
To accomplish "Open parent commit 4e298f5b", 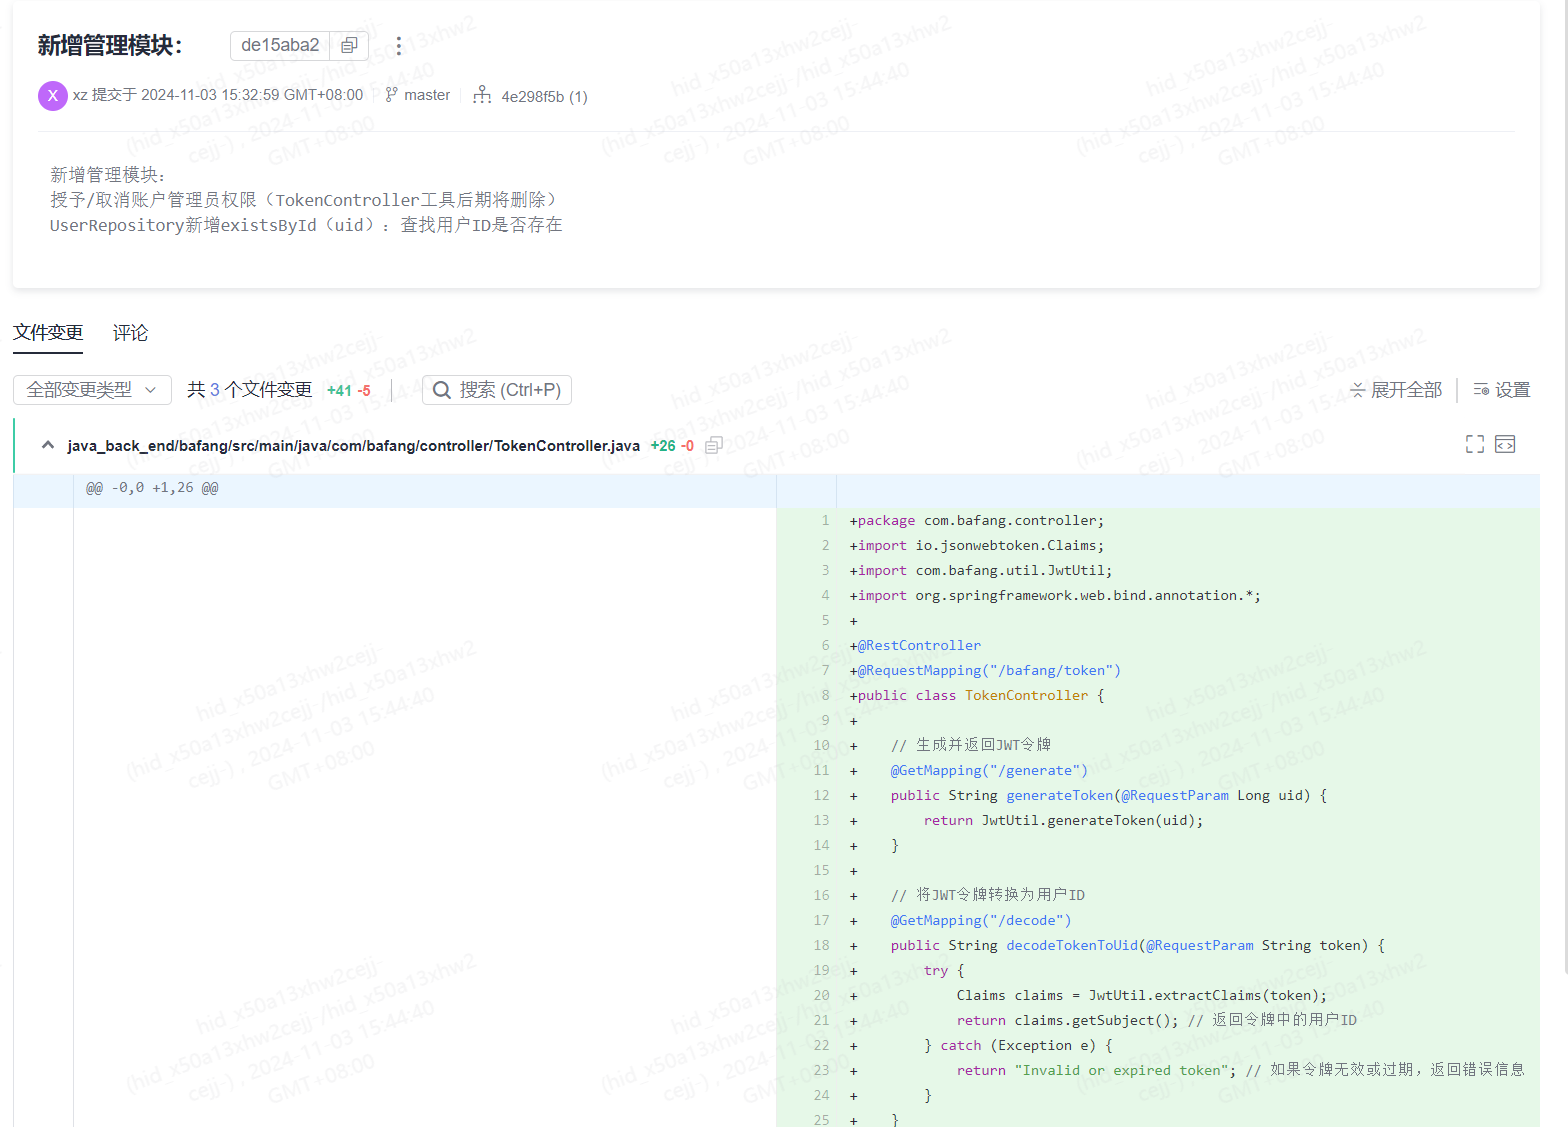I will coord(544,96).
